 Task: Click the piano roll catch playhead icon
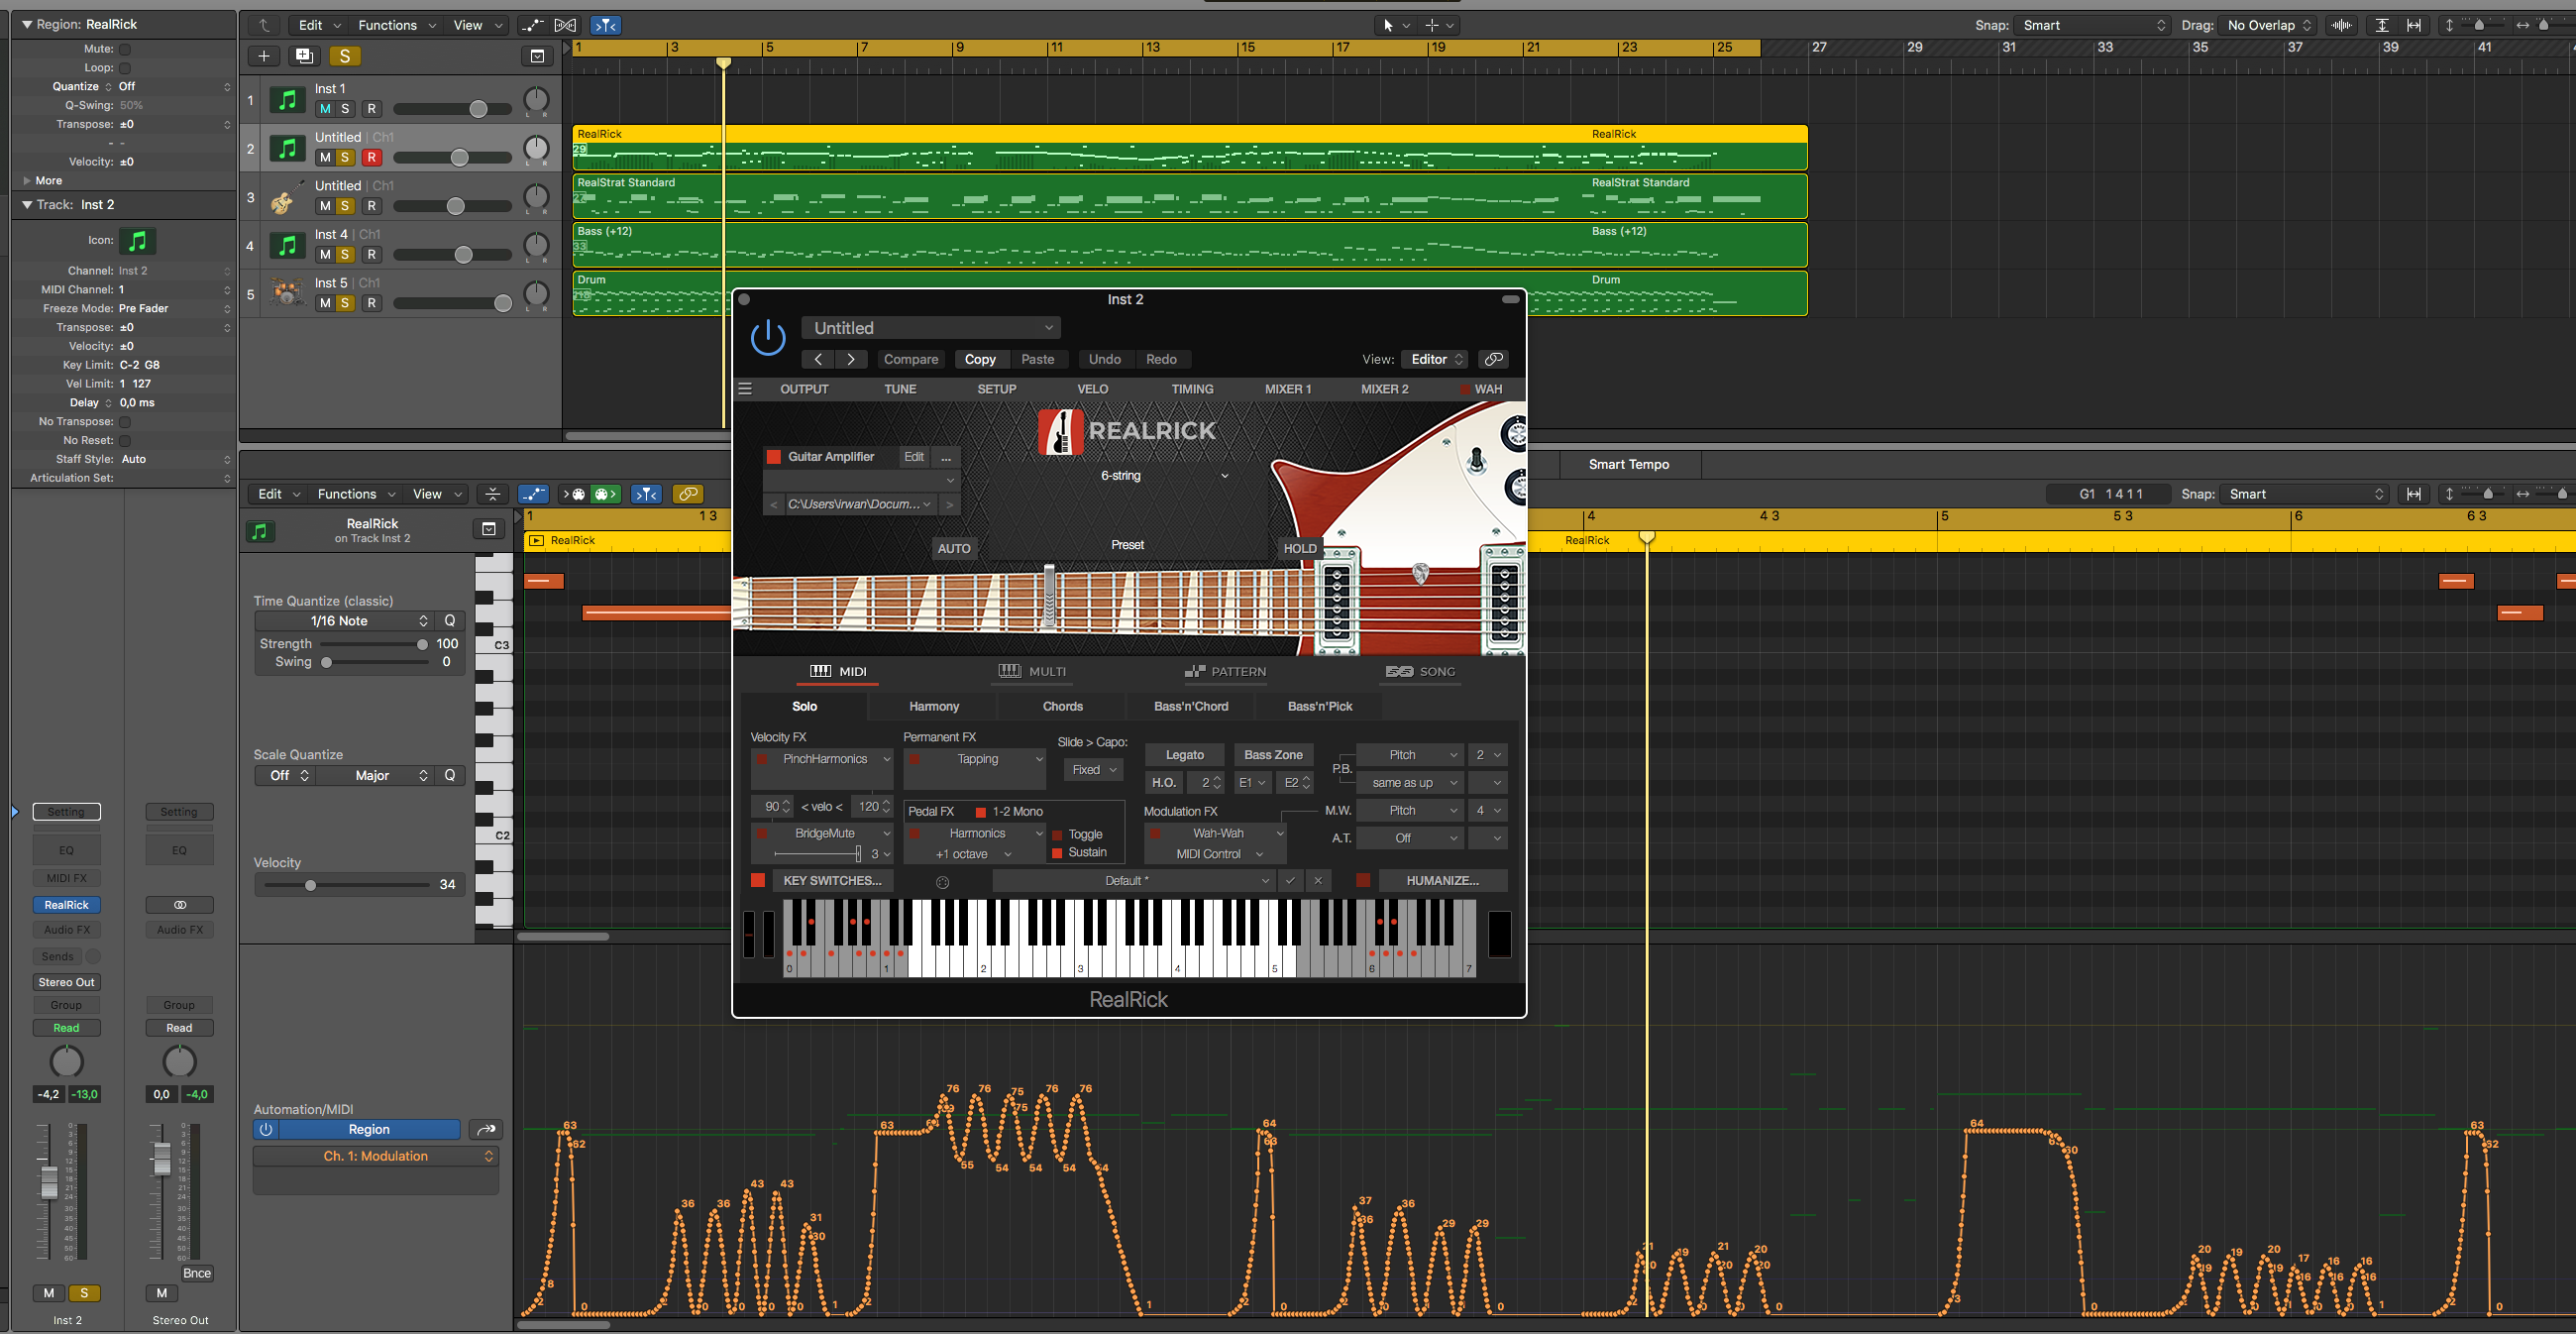pyautogui.click(x=647, y=494)
